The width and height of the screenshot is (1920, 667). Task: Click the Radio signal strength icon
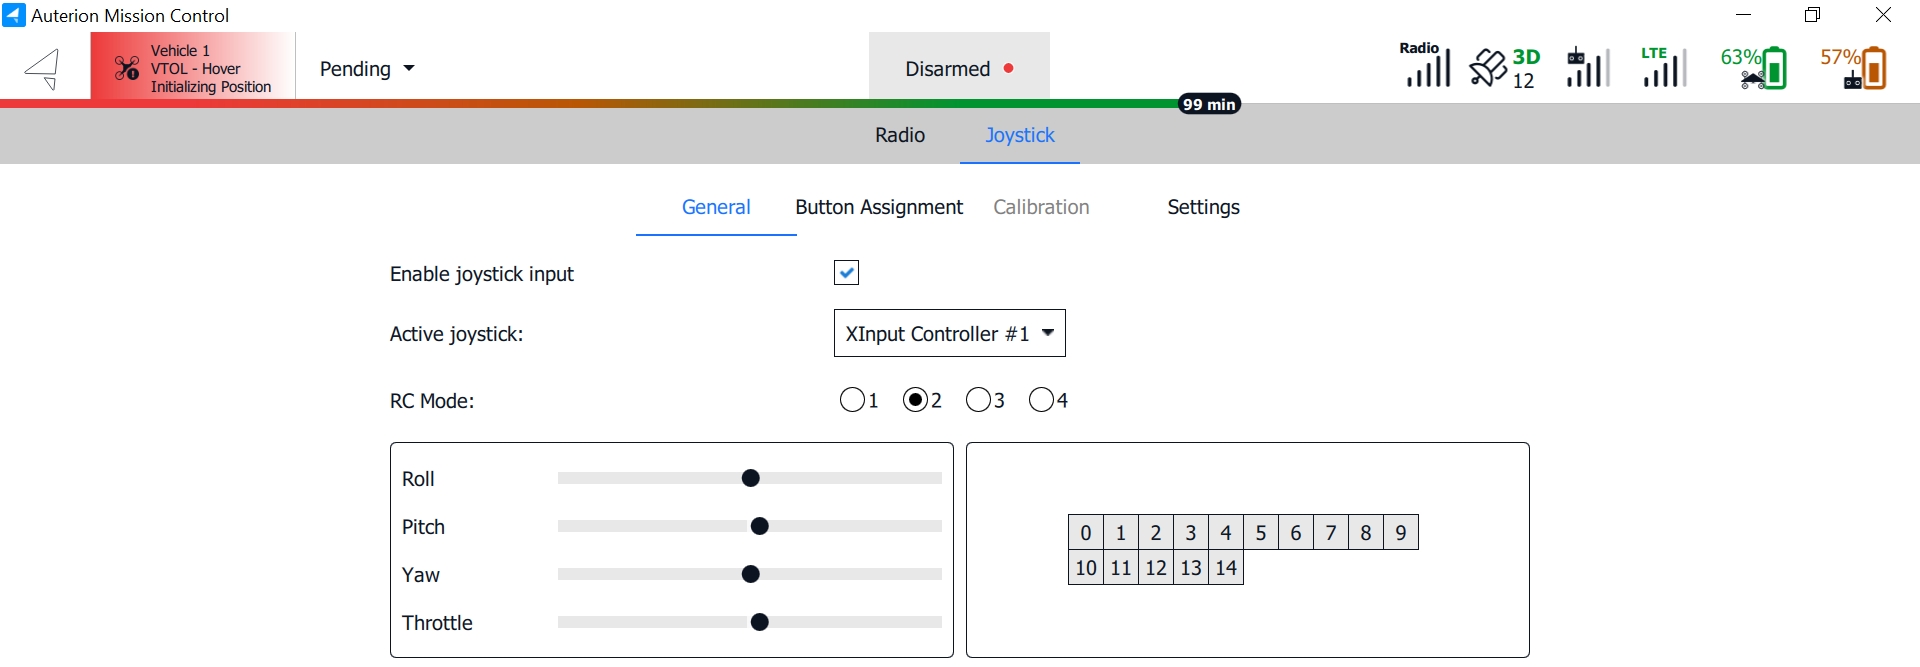[x=1424, y=66]
